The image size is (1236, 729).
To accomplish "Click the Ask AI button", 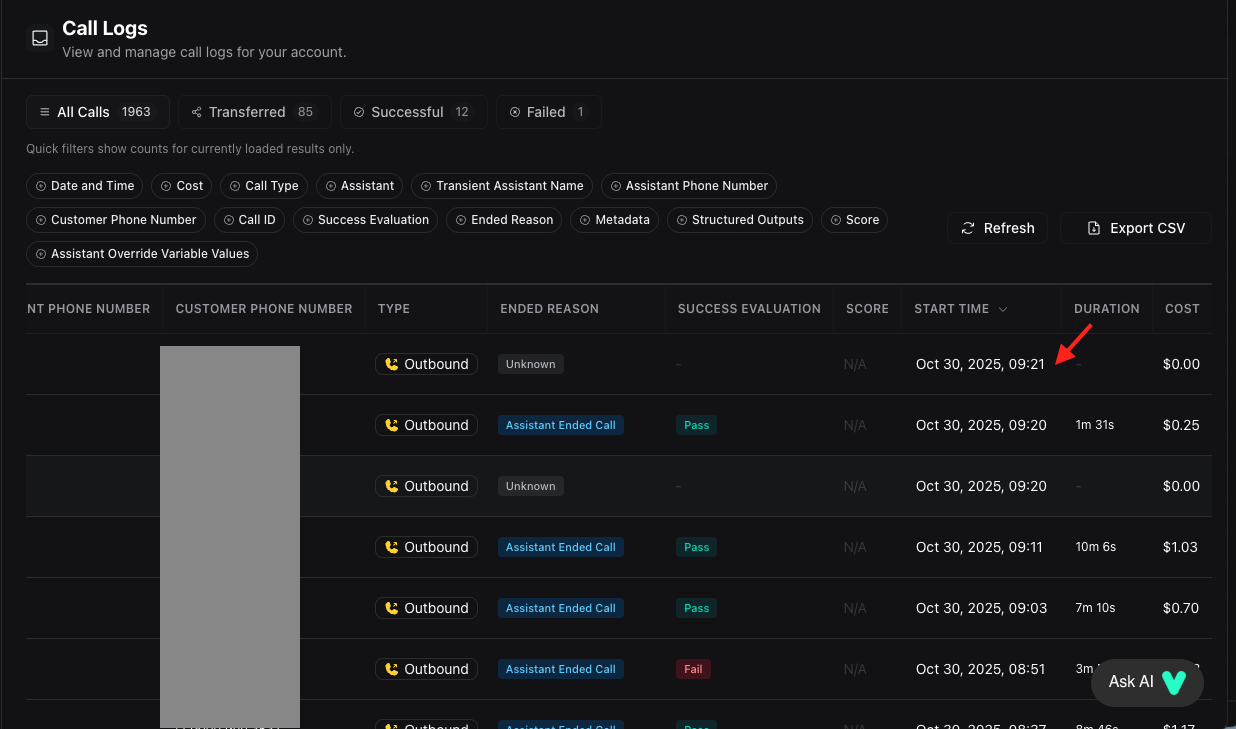I will (1147, 682).
